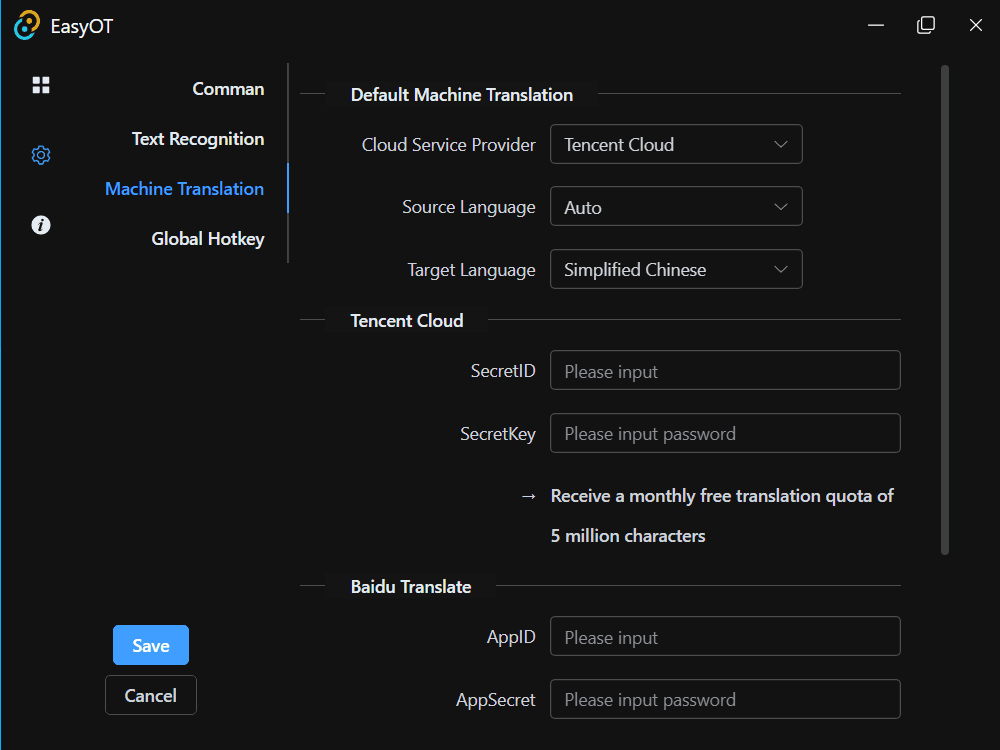Click the arrow icon beside free quota text
This screenshot has width=1000, height=750.
(x=529, y=496)
